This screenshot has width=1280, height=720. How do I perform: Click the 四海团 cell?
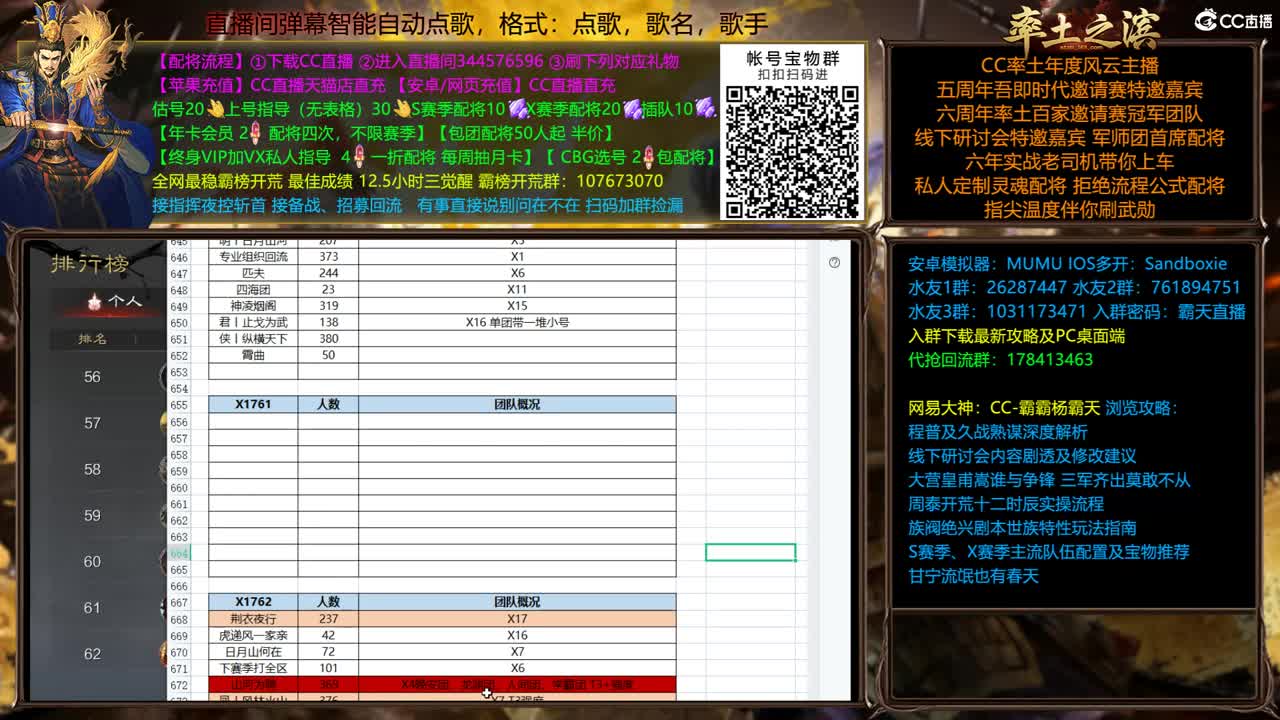click(x=253, y=290)
